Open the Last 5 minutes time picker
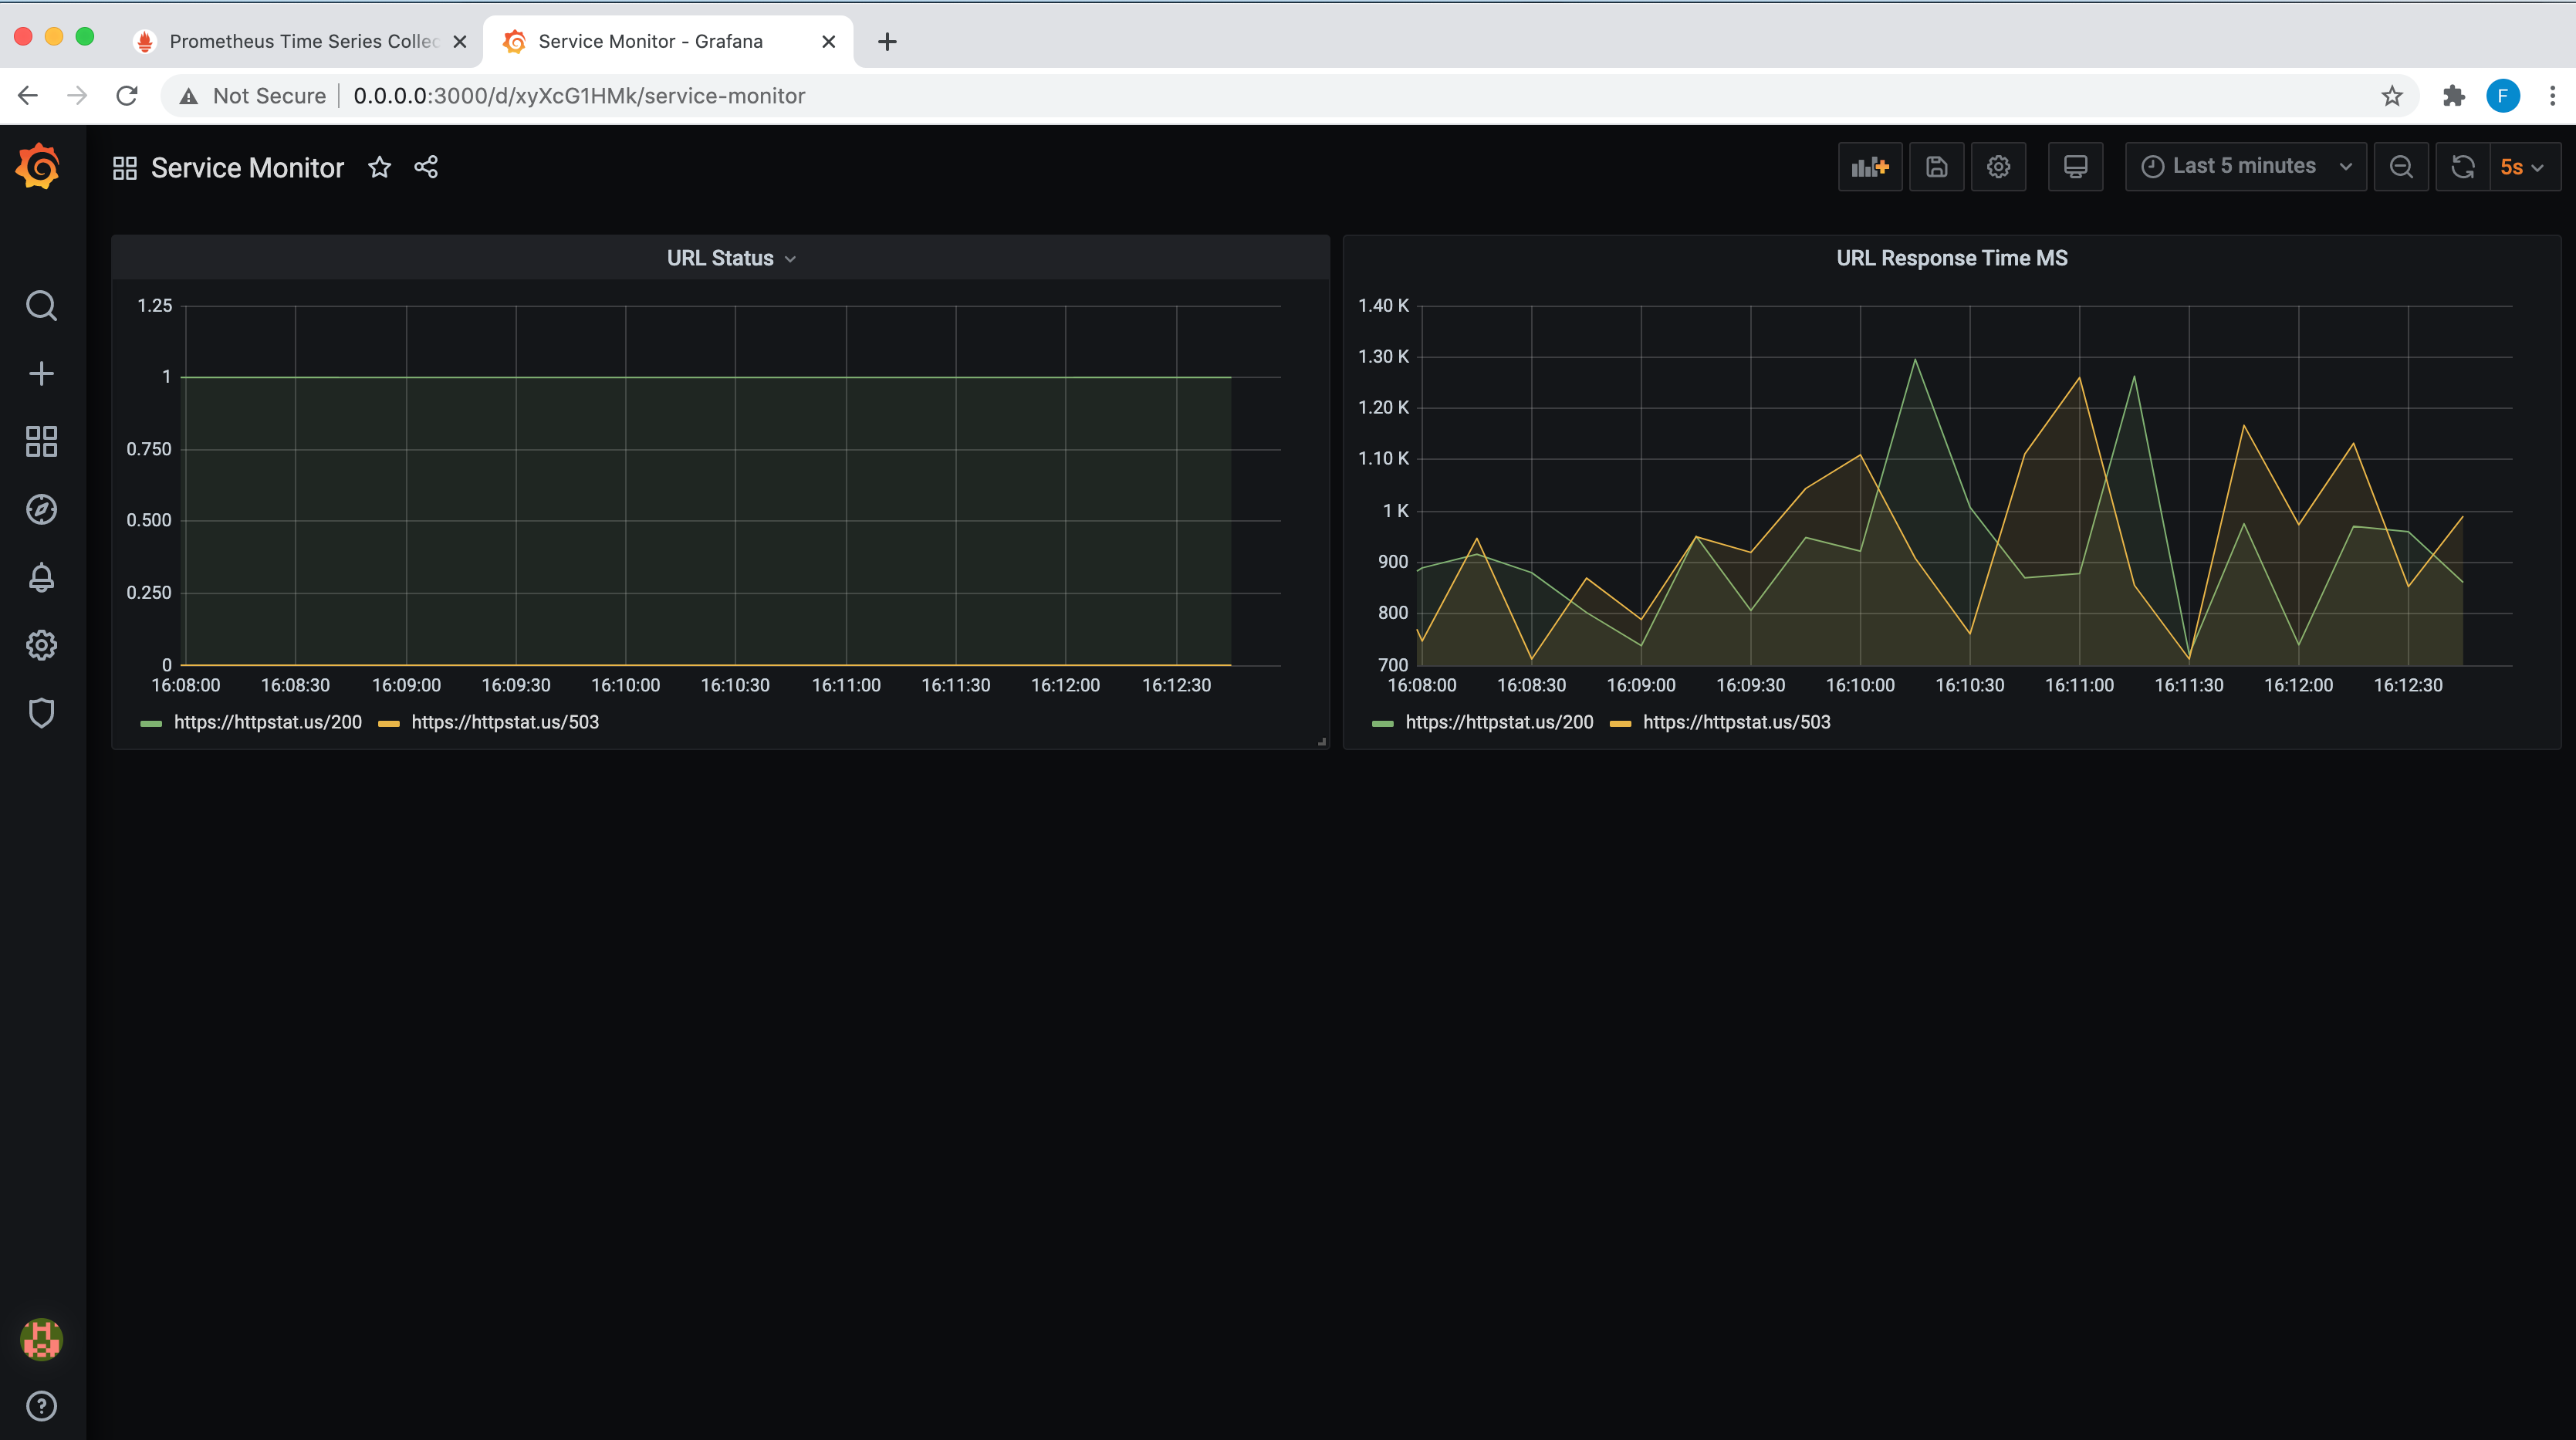This screenshot has width=2576, height=1440. [2244, 167]
